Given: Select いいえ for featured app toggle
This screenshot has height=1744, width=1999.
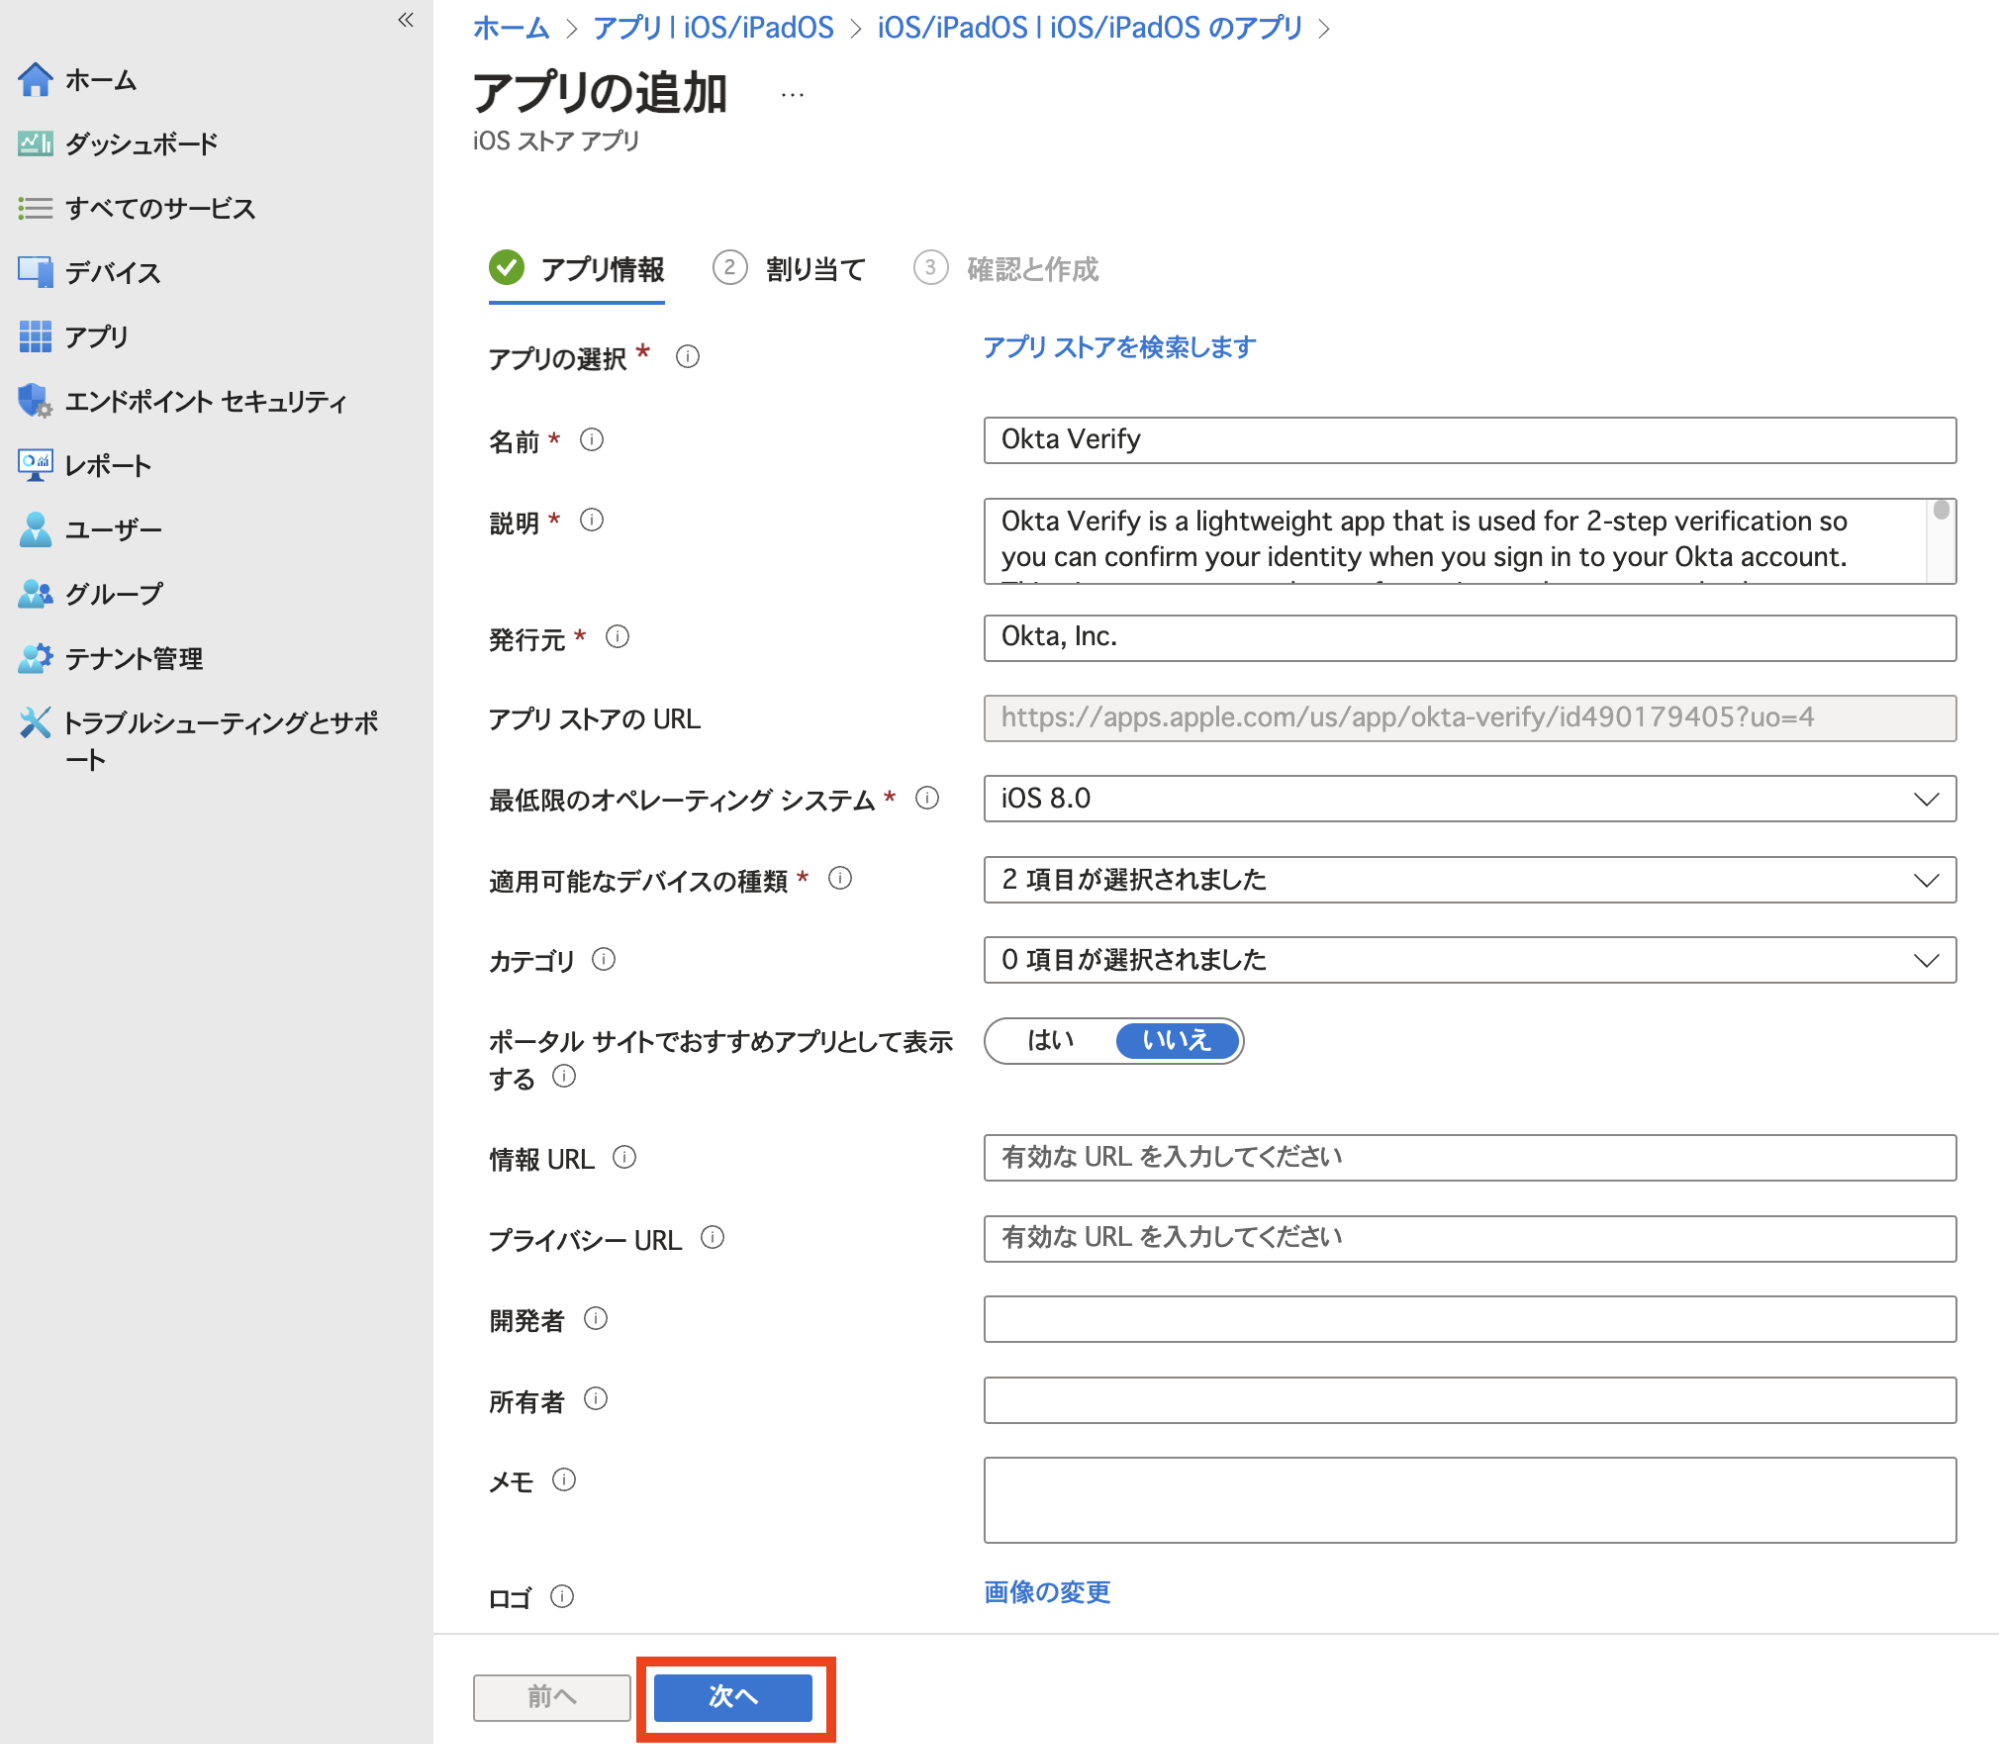Looking at the screenshot, I should [1177, 1040].
